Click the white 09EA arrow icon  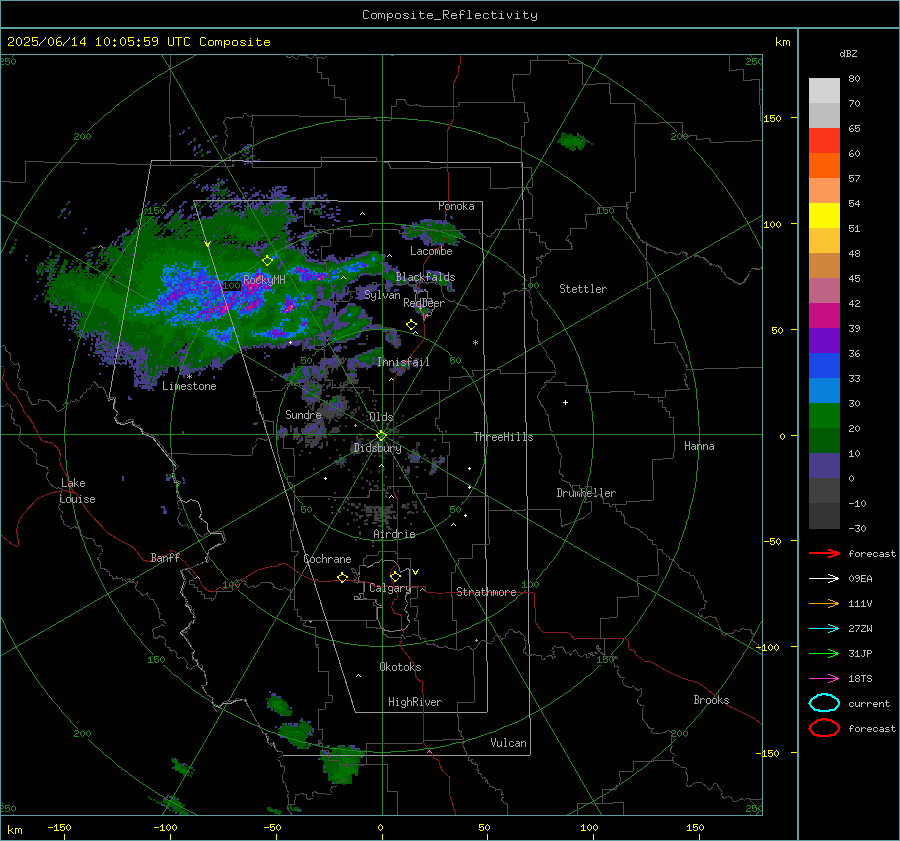point(824,579)
